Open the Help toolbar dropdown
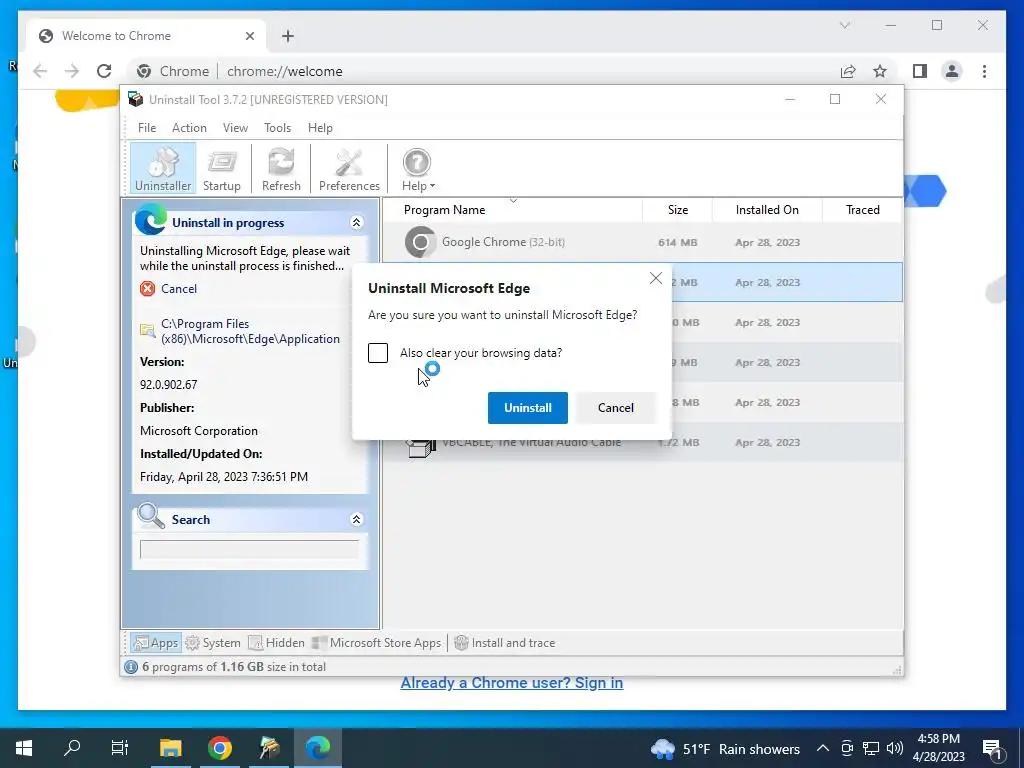The image size is (1024, 768). [417, 169]
